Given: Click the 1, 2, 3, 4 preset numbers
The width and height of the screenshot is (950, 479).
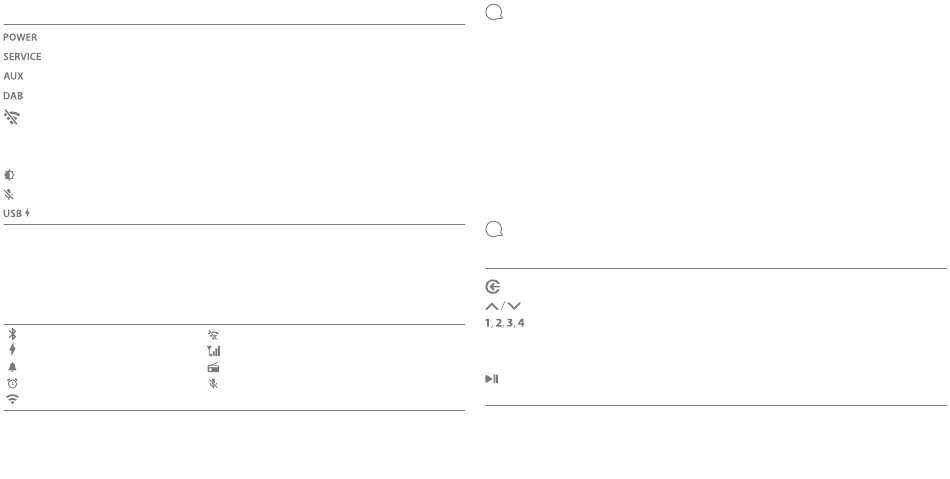Looking at the screenshot, I should click(505, 323).
